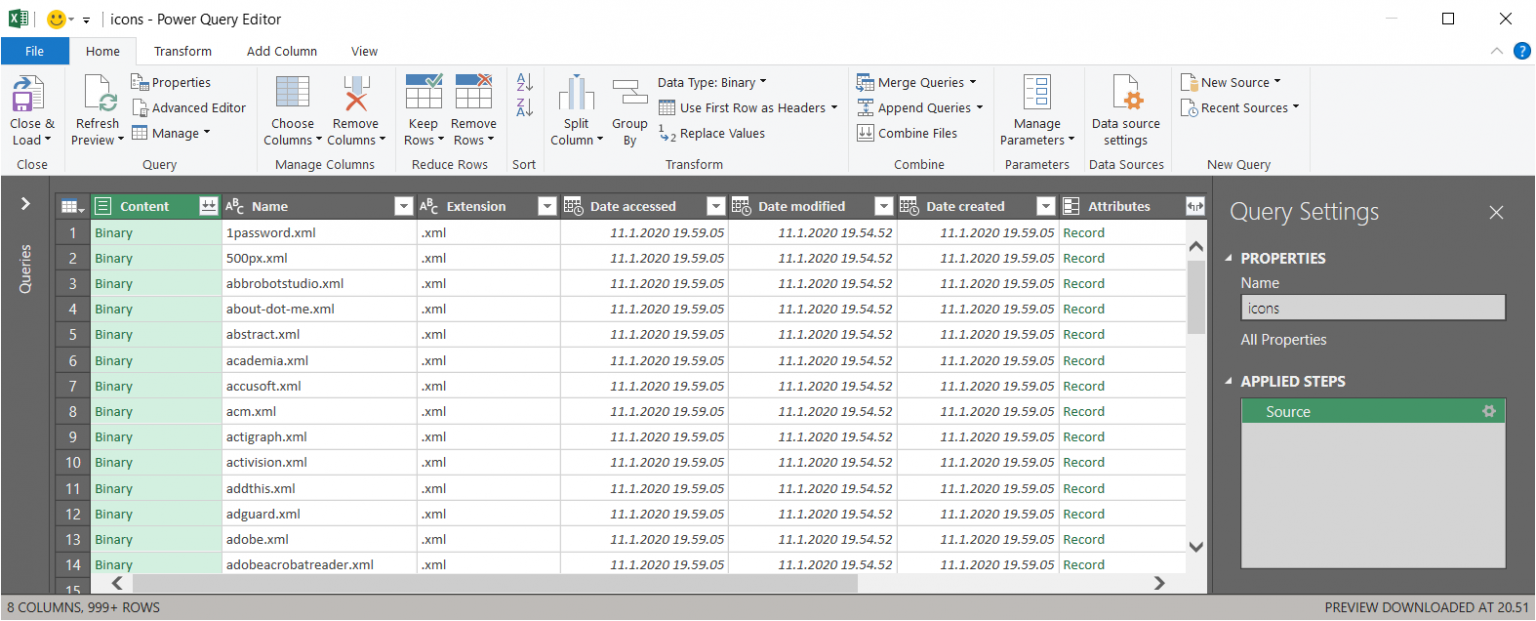The image size is (1536, 621).
Task: Open the Advanced Editor
Action: point(188,108)
